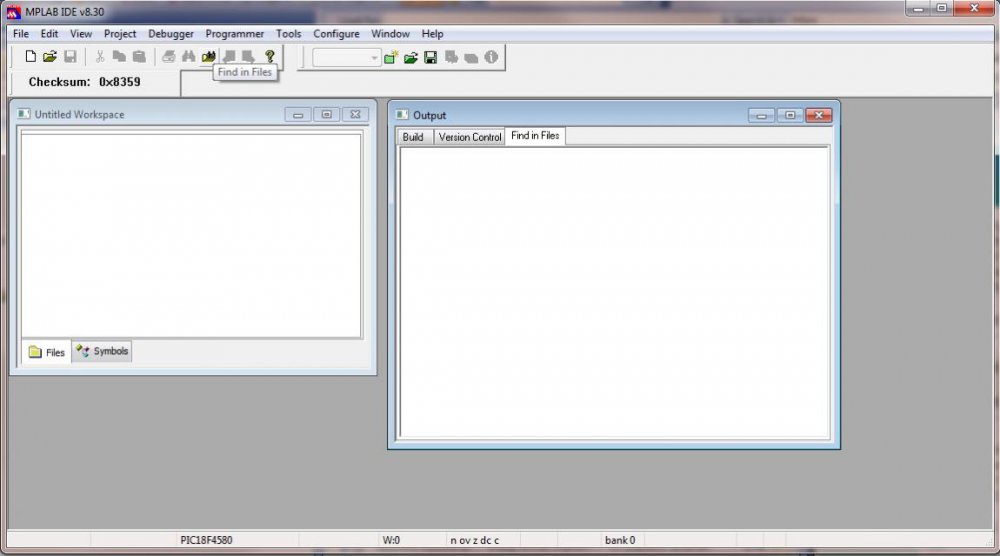Open the Edit menu
Screen dimensions: 1000x556
tap(49, 34)
